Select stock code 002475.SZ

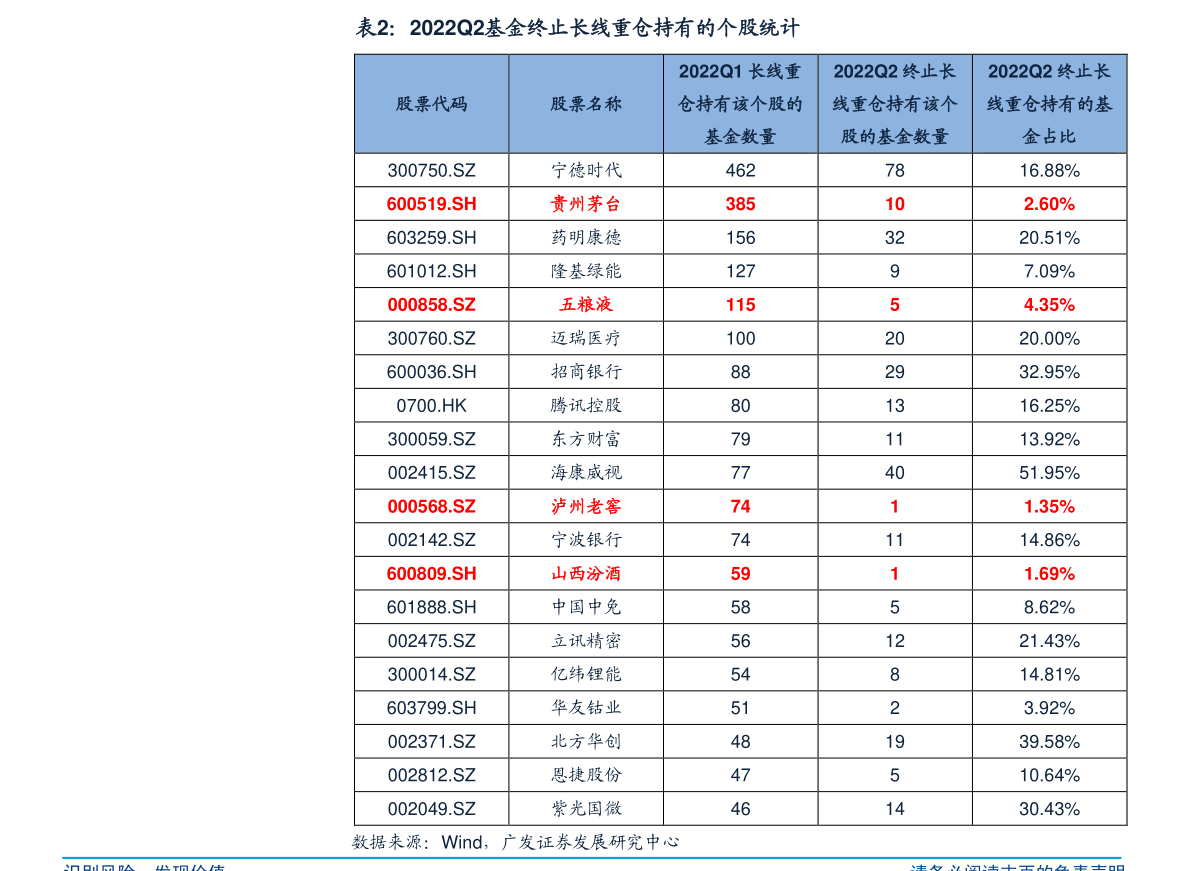431,641
